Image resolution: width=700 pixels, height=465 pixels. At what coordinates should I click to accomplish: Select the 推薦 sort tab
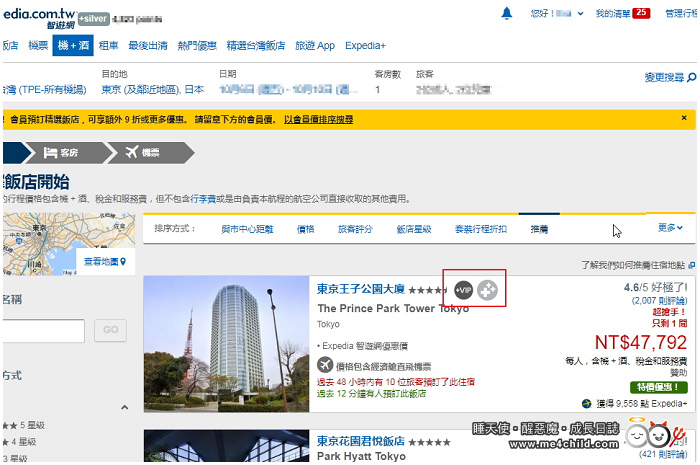(539, 229)
